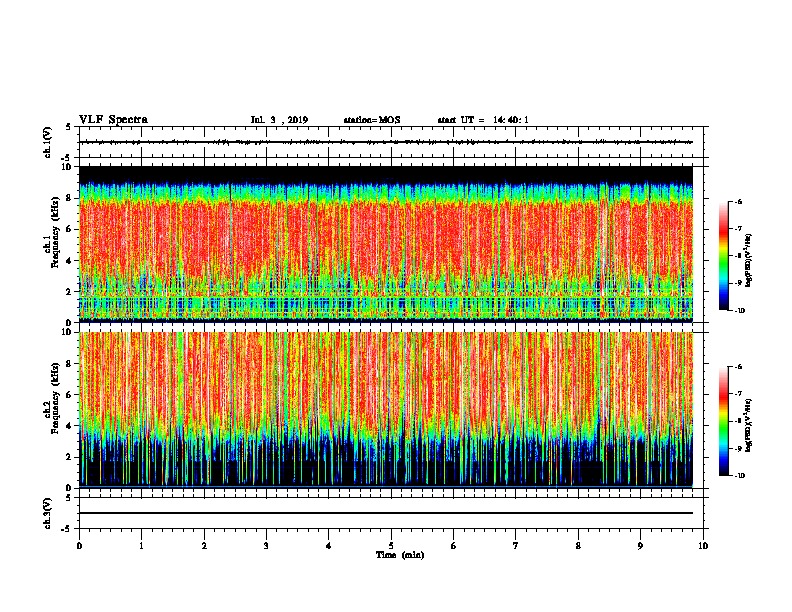Click time axis tick label "2"
Image resolution: width=792 pixels, height=612 pixels.
click(x=204, y=546)
